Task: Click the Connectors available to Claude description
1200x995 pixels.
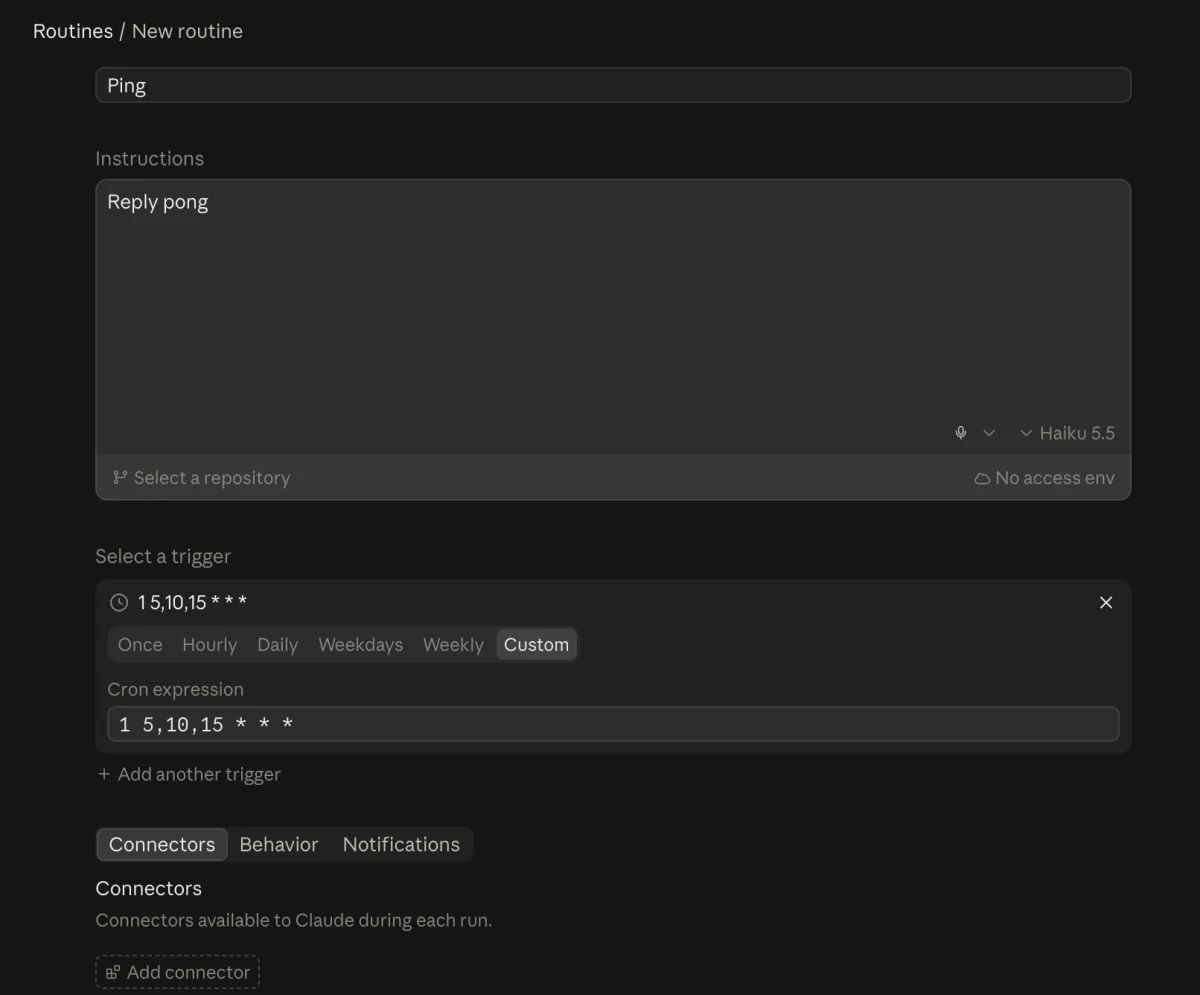Action: 294,920
